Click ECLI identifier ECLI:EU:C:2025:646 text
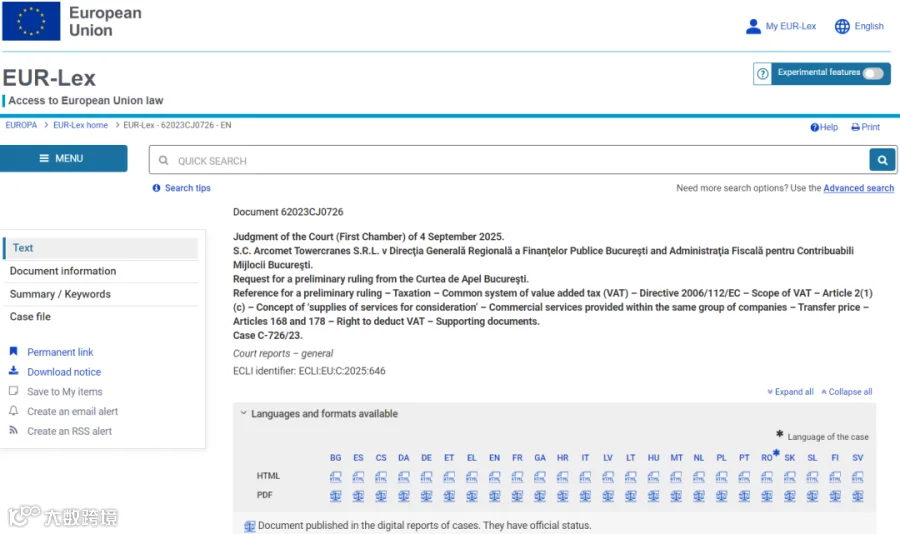The image size is (900, 534). (x=309, y=371)
